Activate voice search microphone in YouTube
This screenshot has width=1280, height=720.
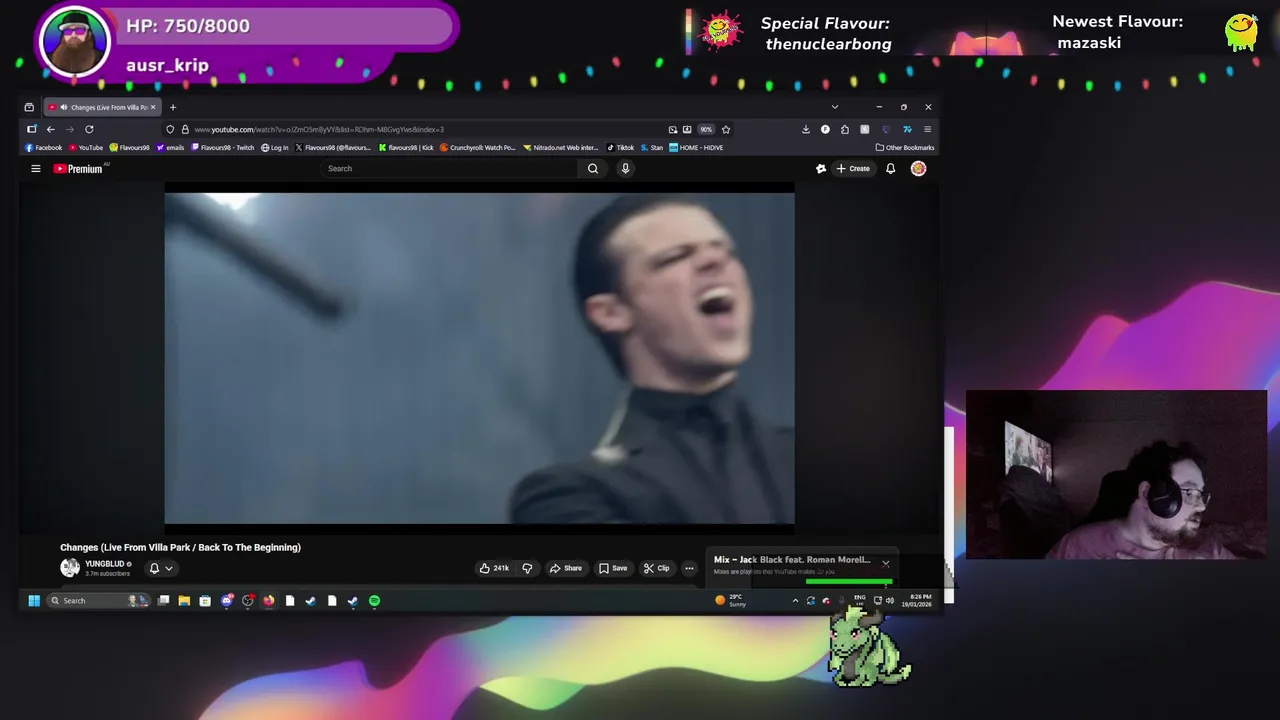625,169
